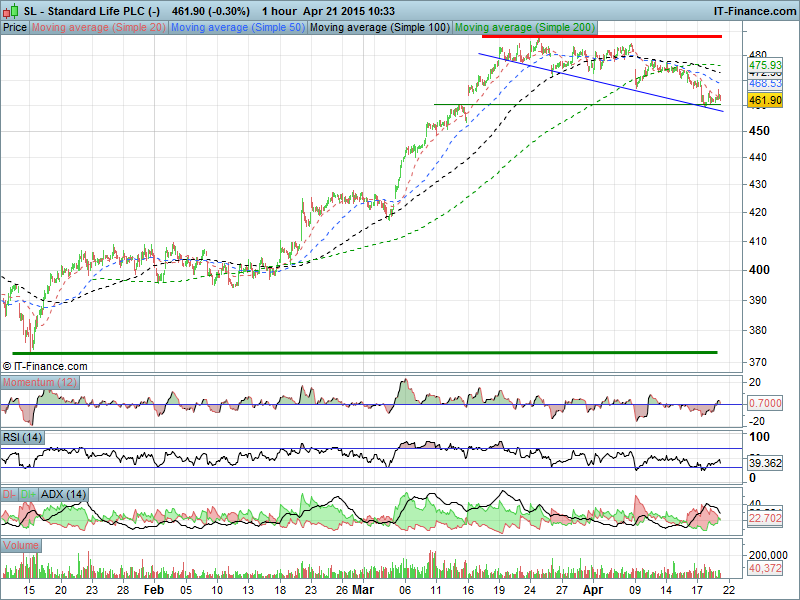Click the © IT-Finance.com watermark

pyautogui.click(x=45, y=366)
